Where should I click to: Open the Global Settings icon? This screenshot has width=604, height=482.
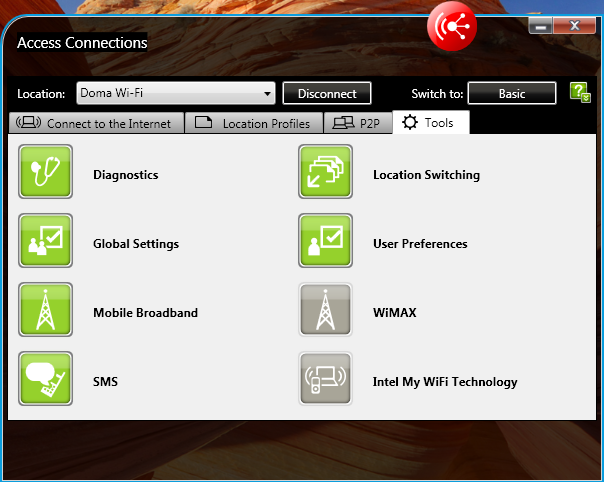(46, 241)
